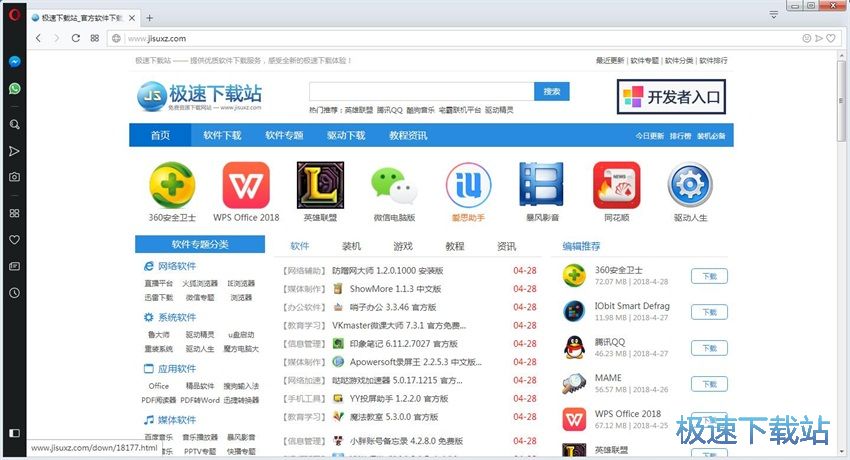
Task: Download IObit Smart Defrag
Action: click(709, 312)
